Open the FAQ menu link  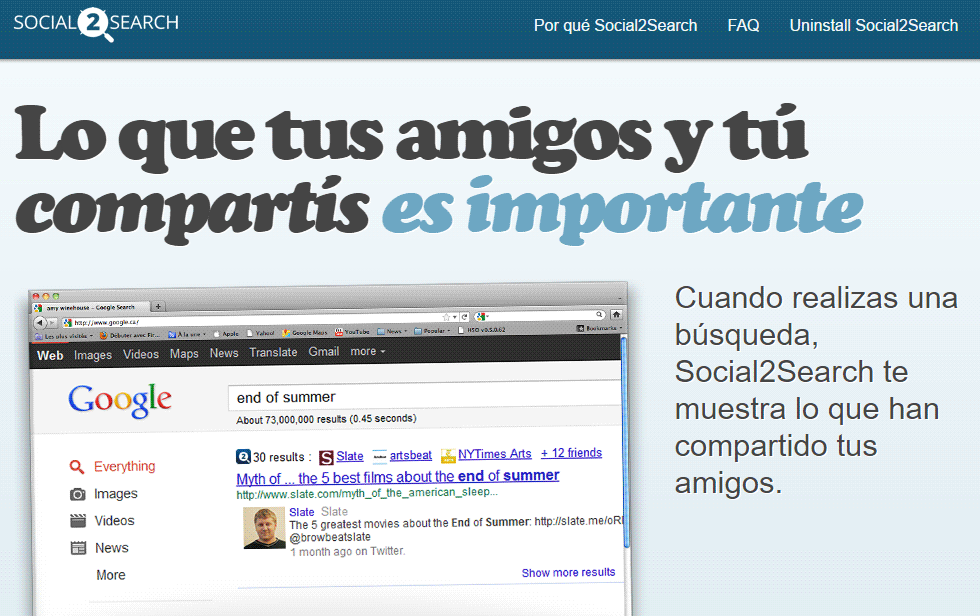tap(743, 26)
